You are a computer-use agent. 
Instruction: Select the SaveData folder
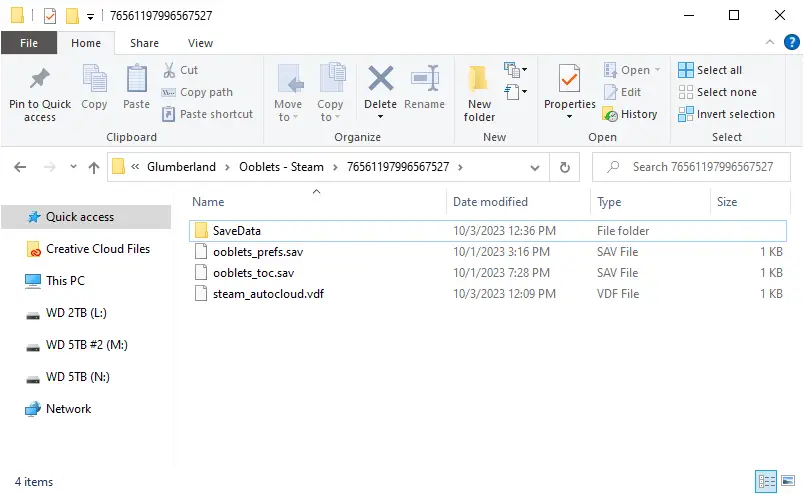click(x=488, y=231)
